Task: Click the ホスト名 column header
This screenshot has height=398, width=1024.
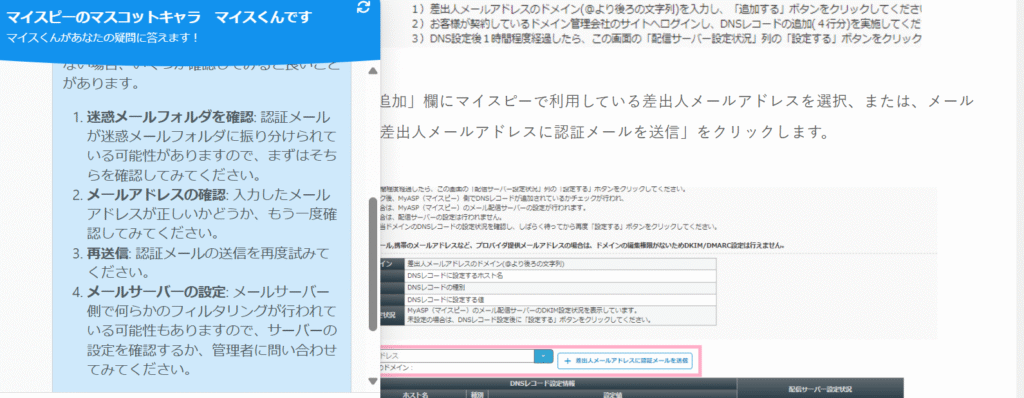Action: (x=415, y=394)
